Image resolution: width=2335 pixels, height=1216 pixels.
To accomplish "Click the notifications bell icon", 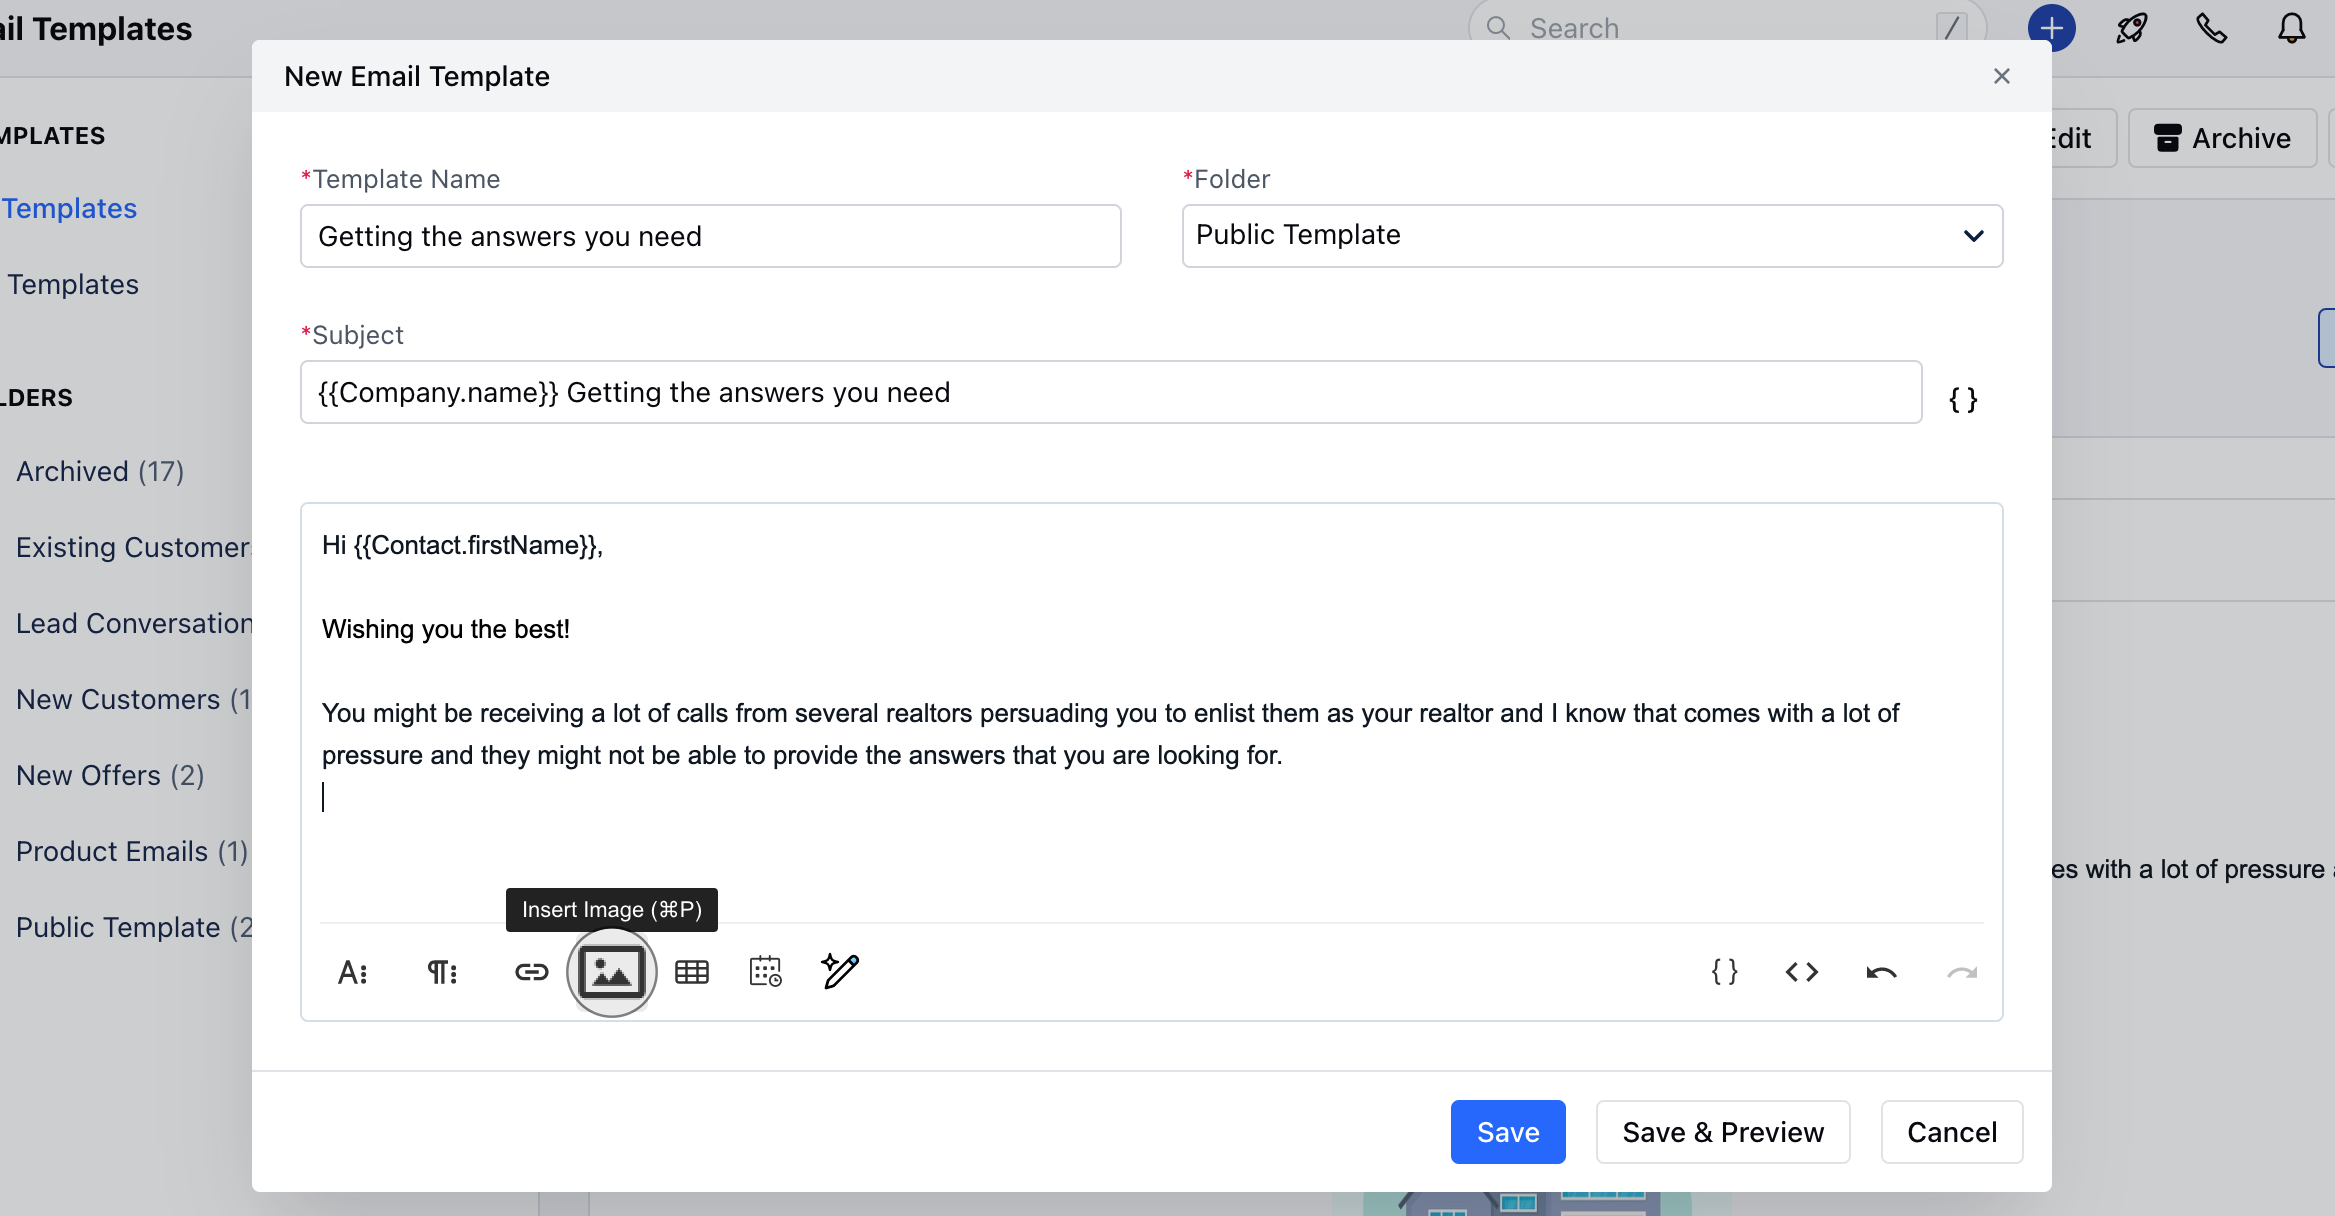I will click(2291, 28).
